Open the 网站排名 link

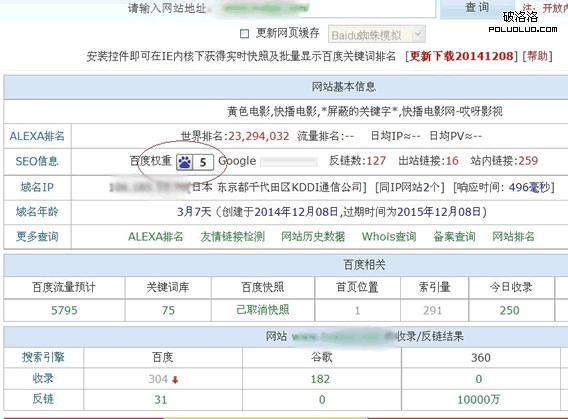click(x=513, y=236)
